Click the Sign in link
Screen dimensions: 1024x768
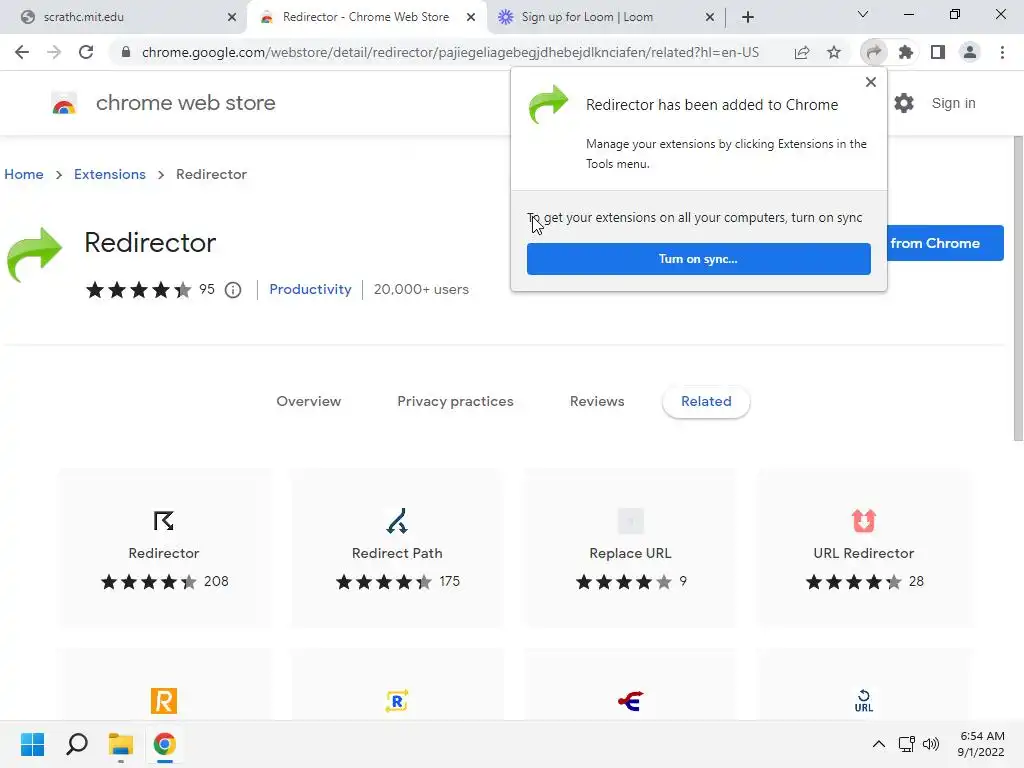click(953, 103)
